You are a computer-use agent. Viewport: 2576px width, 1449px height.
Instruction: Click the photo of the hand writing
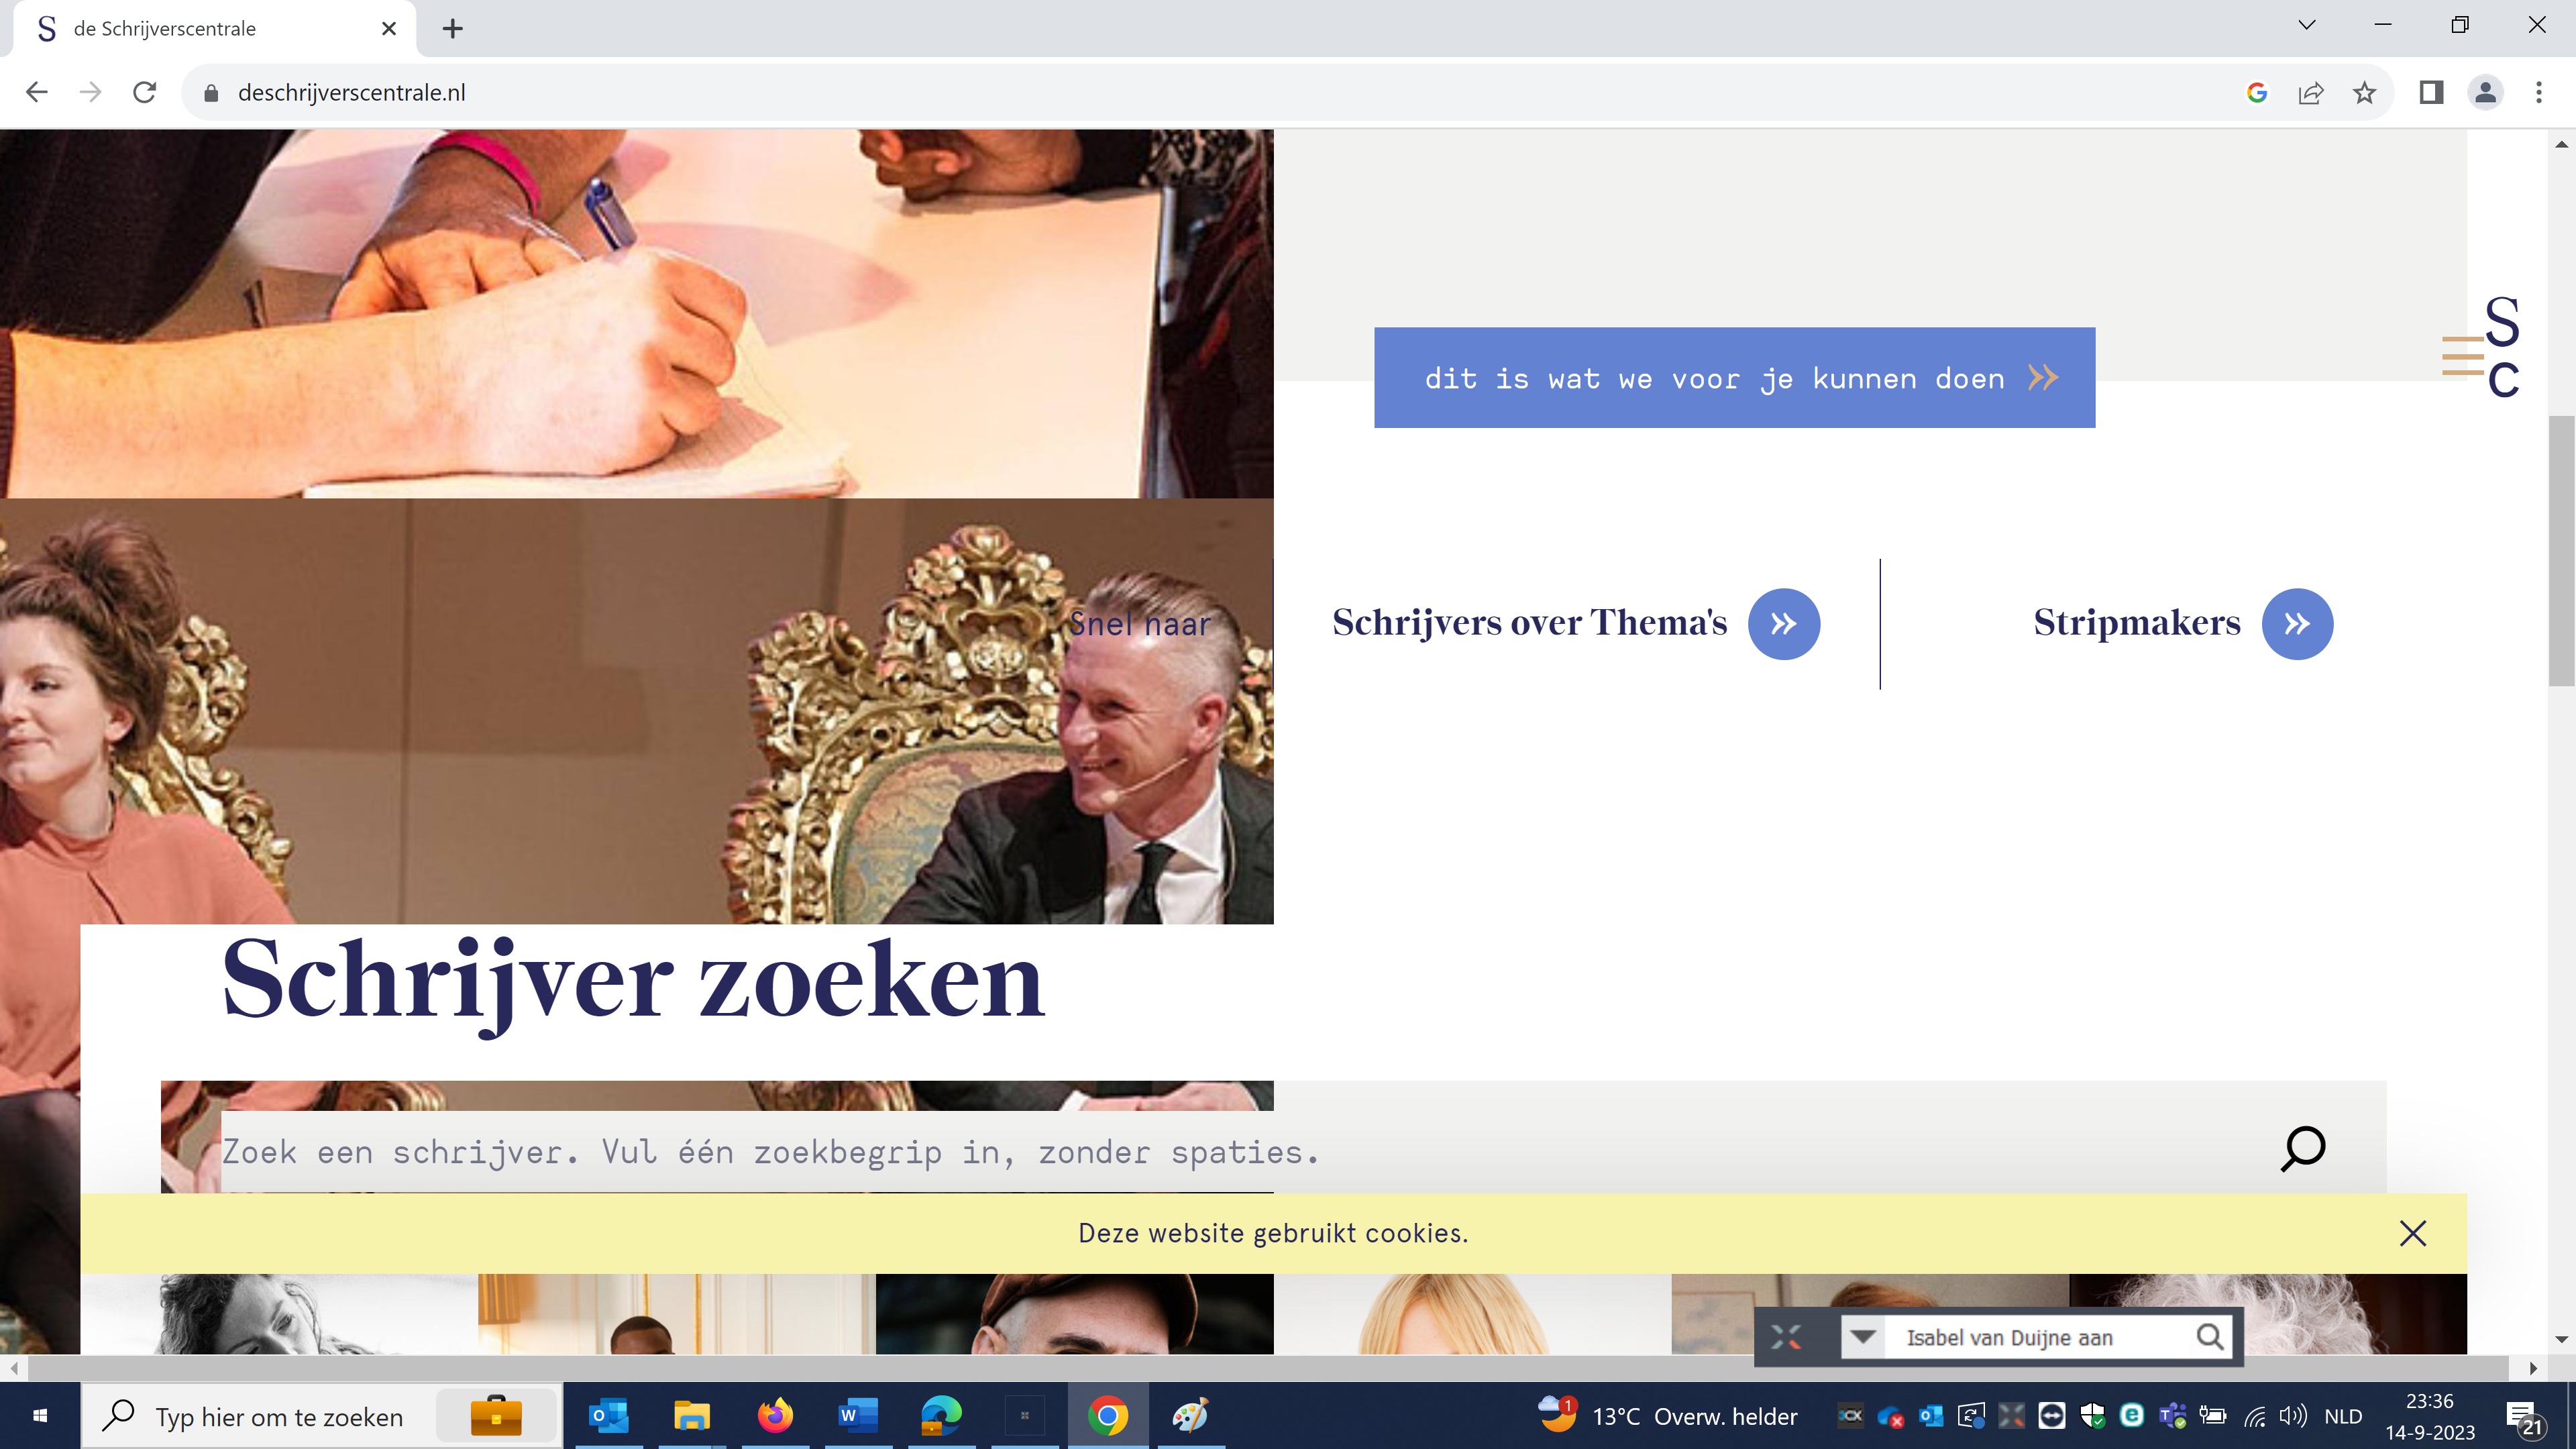[636, 313]
